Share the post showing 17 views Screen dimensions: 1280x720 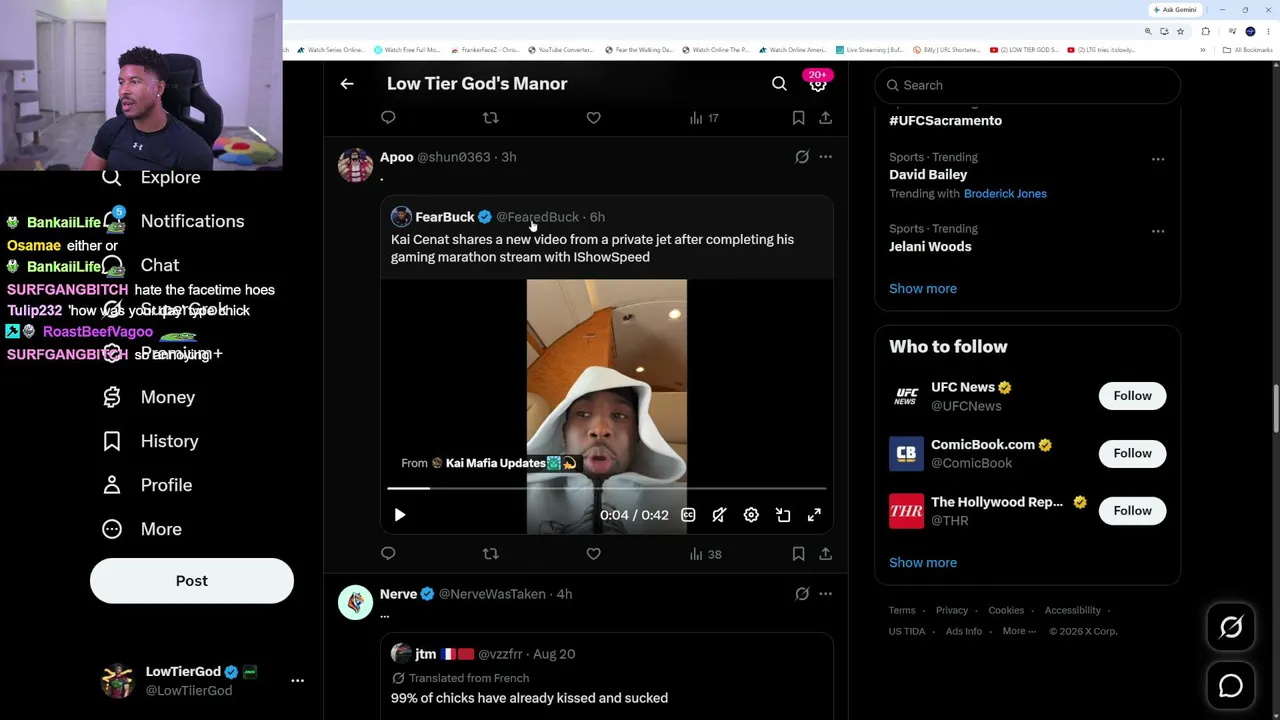click(x=825, y=118)
